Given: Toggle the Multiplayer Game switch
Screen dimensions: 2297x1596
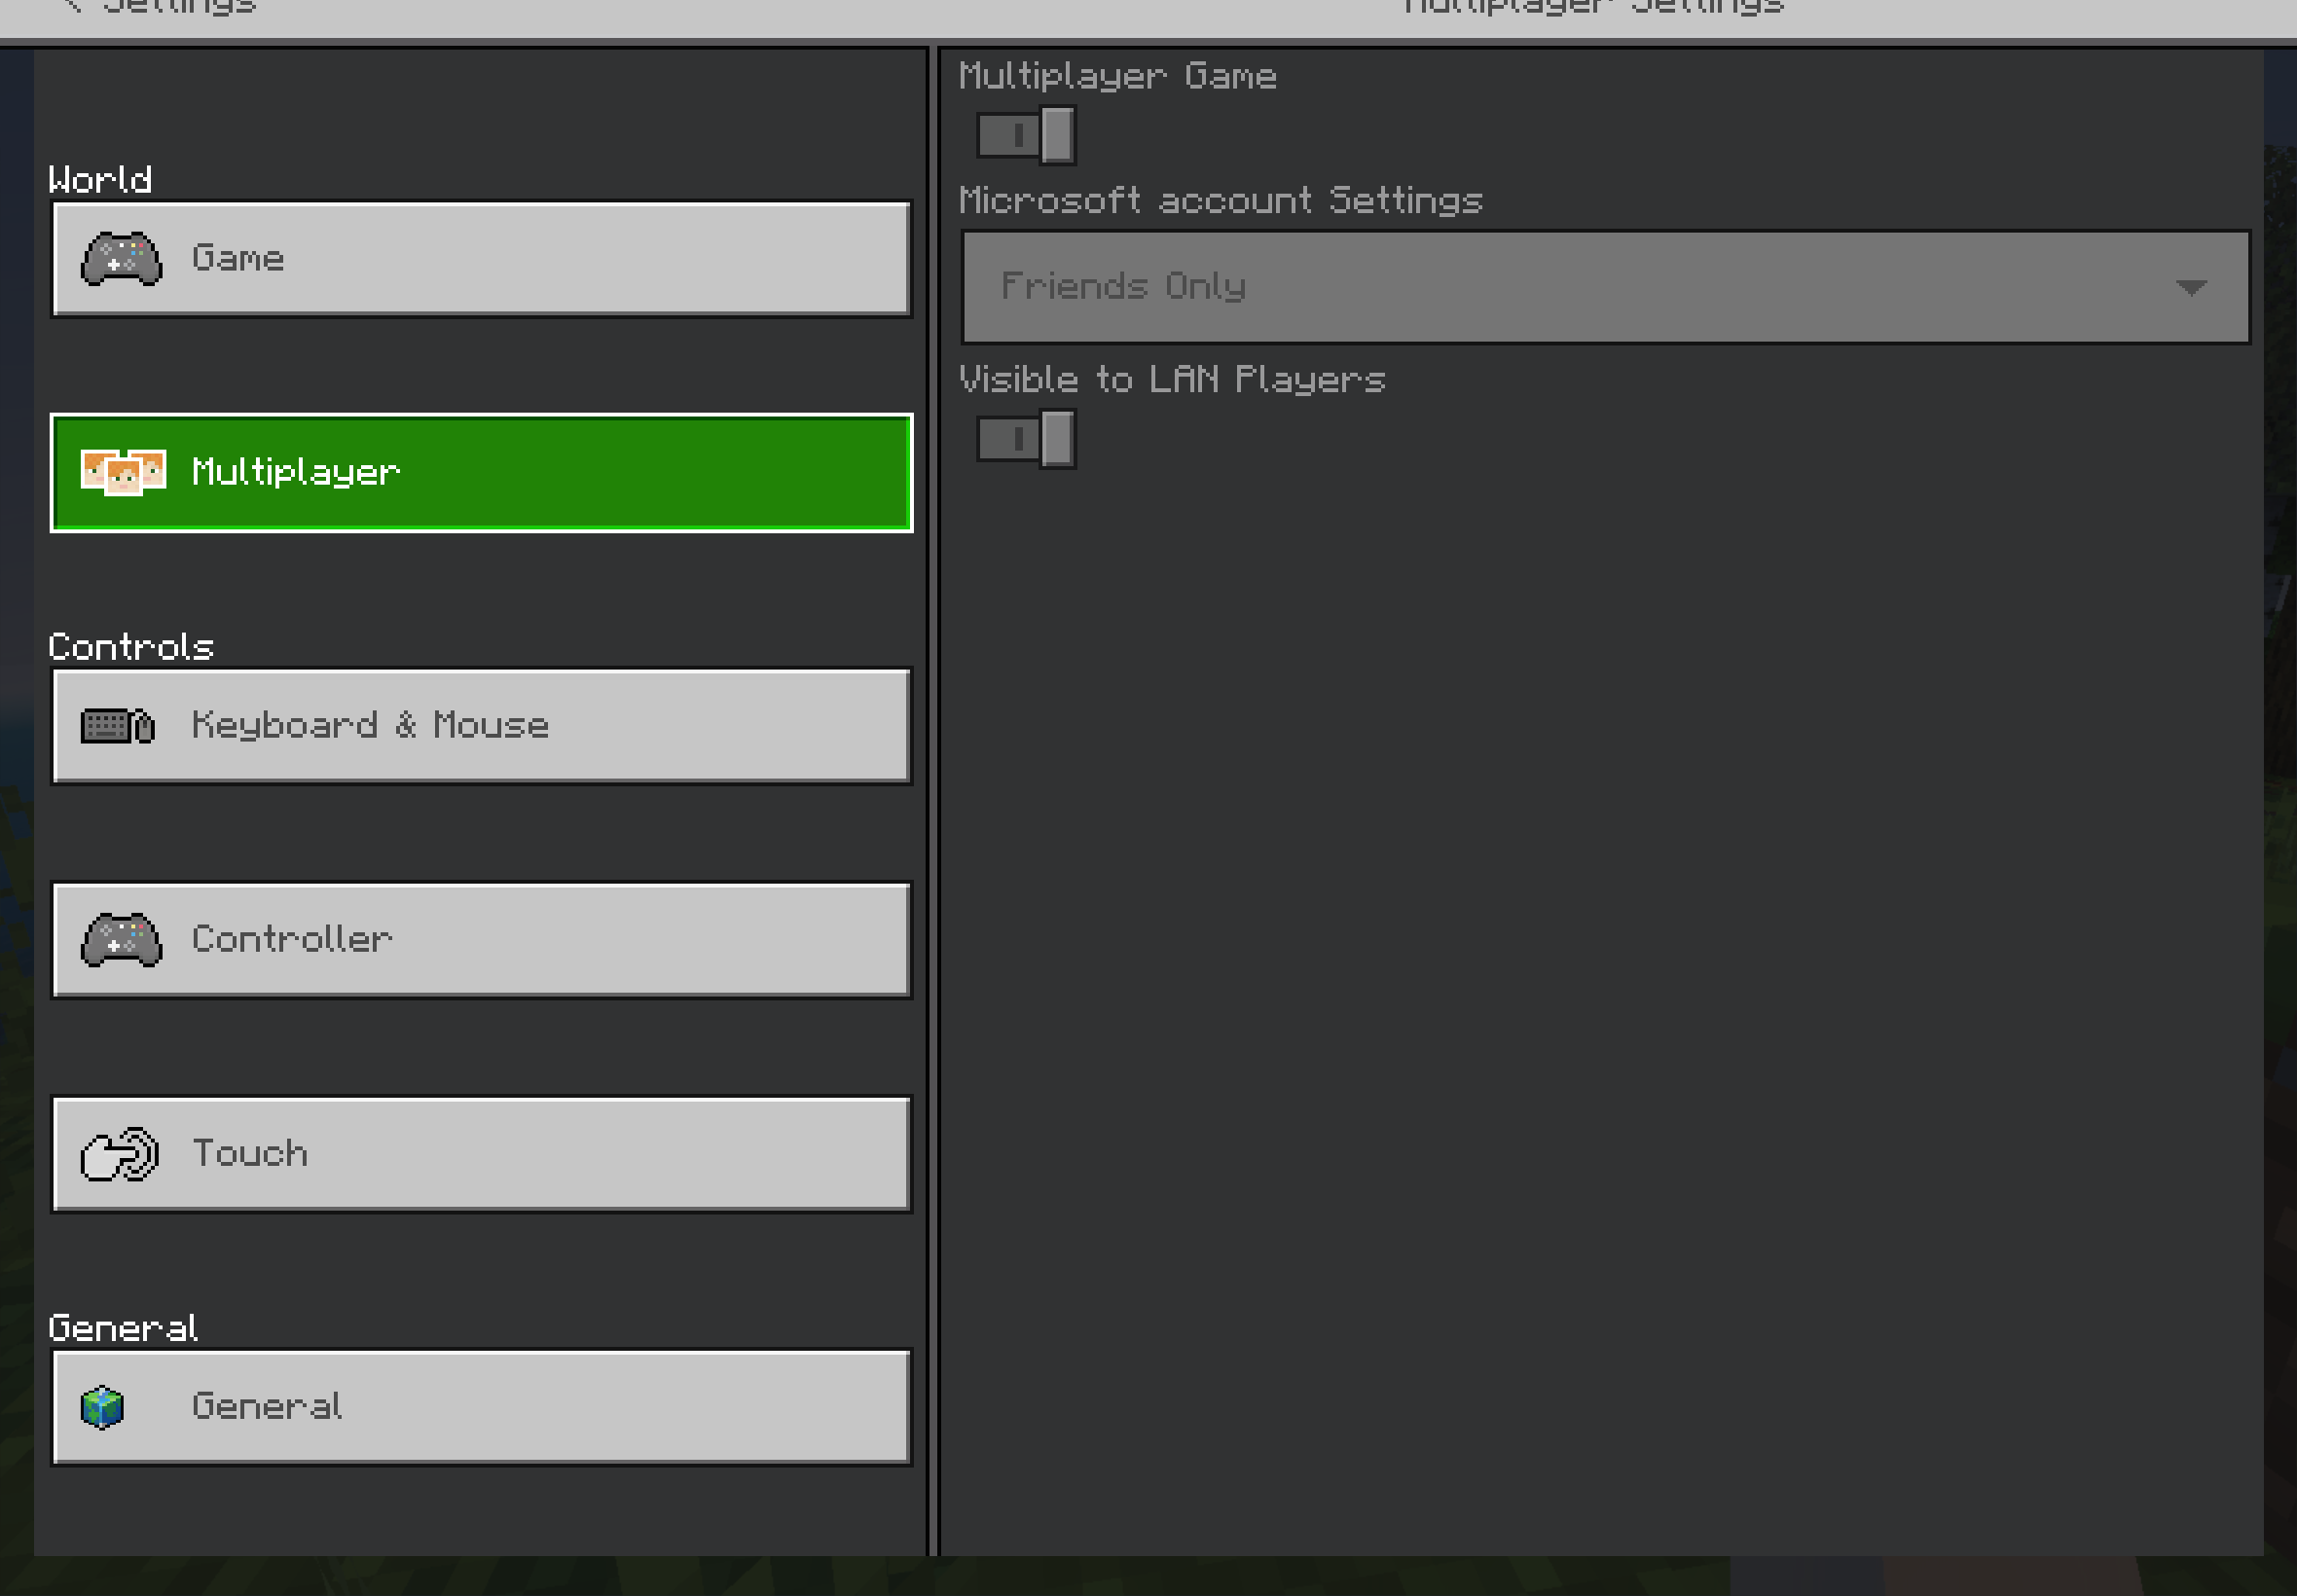Looking at the screenshot, I should 1026,135.
